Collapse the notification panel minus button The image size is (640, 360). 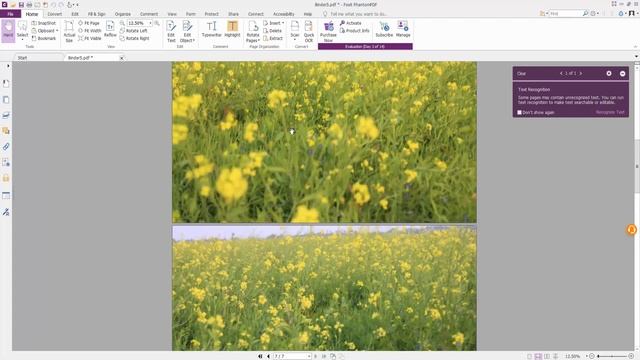(x=622, y=73)
